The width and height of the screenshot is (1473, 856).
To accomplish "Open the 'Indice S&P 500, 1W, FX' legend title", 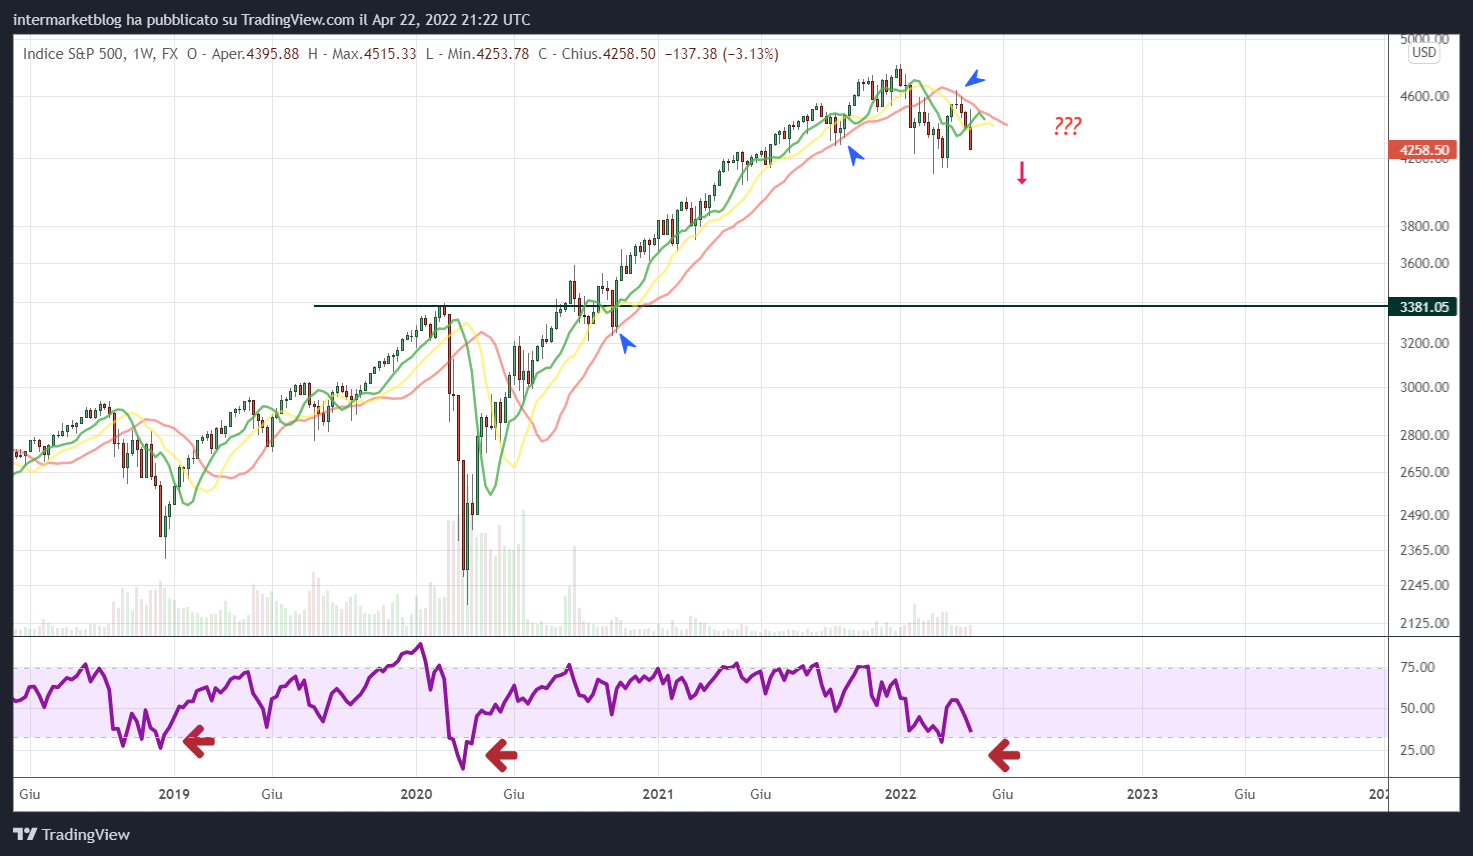I will (x=101, y=54).
